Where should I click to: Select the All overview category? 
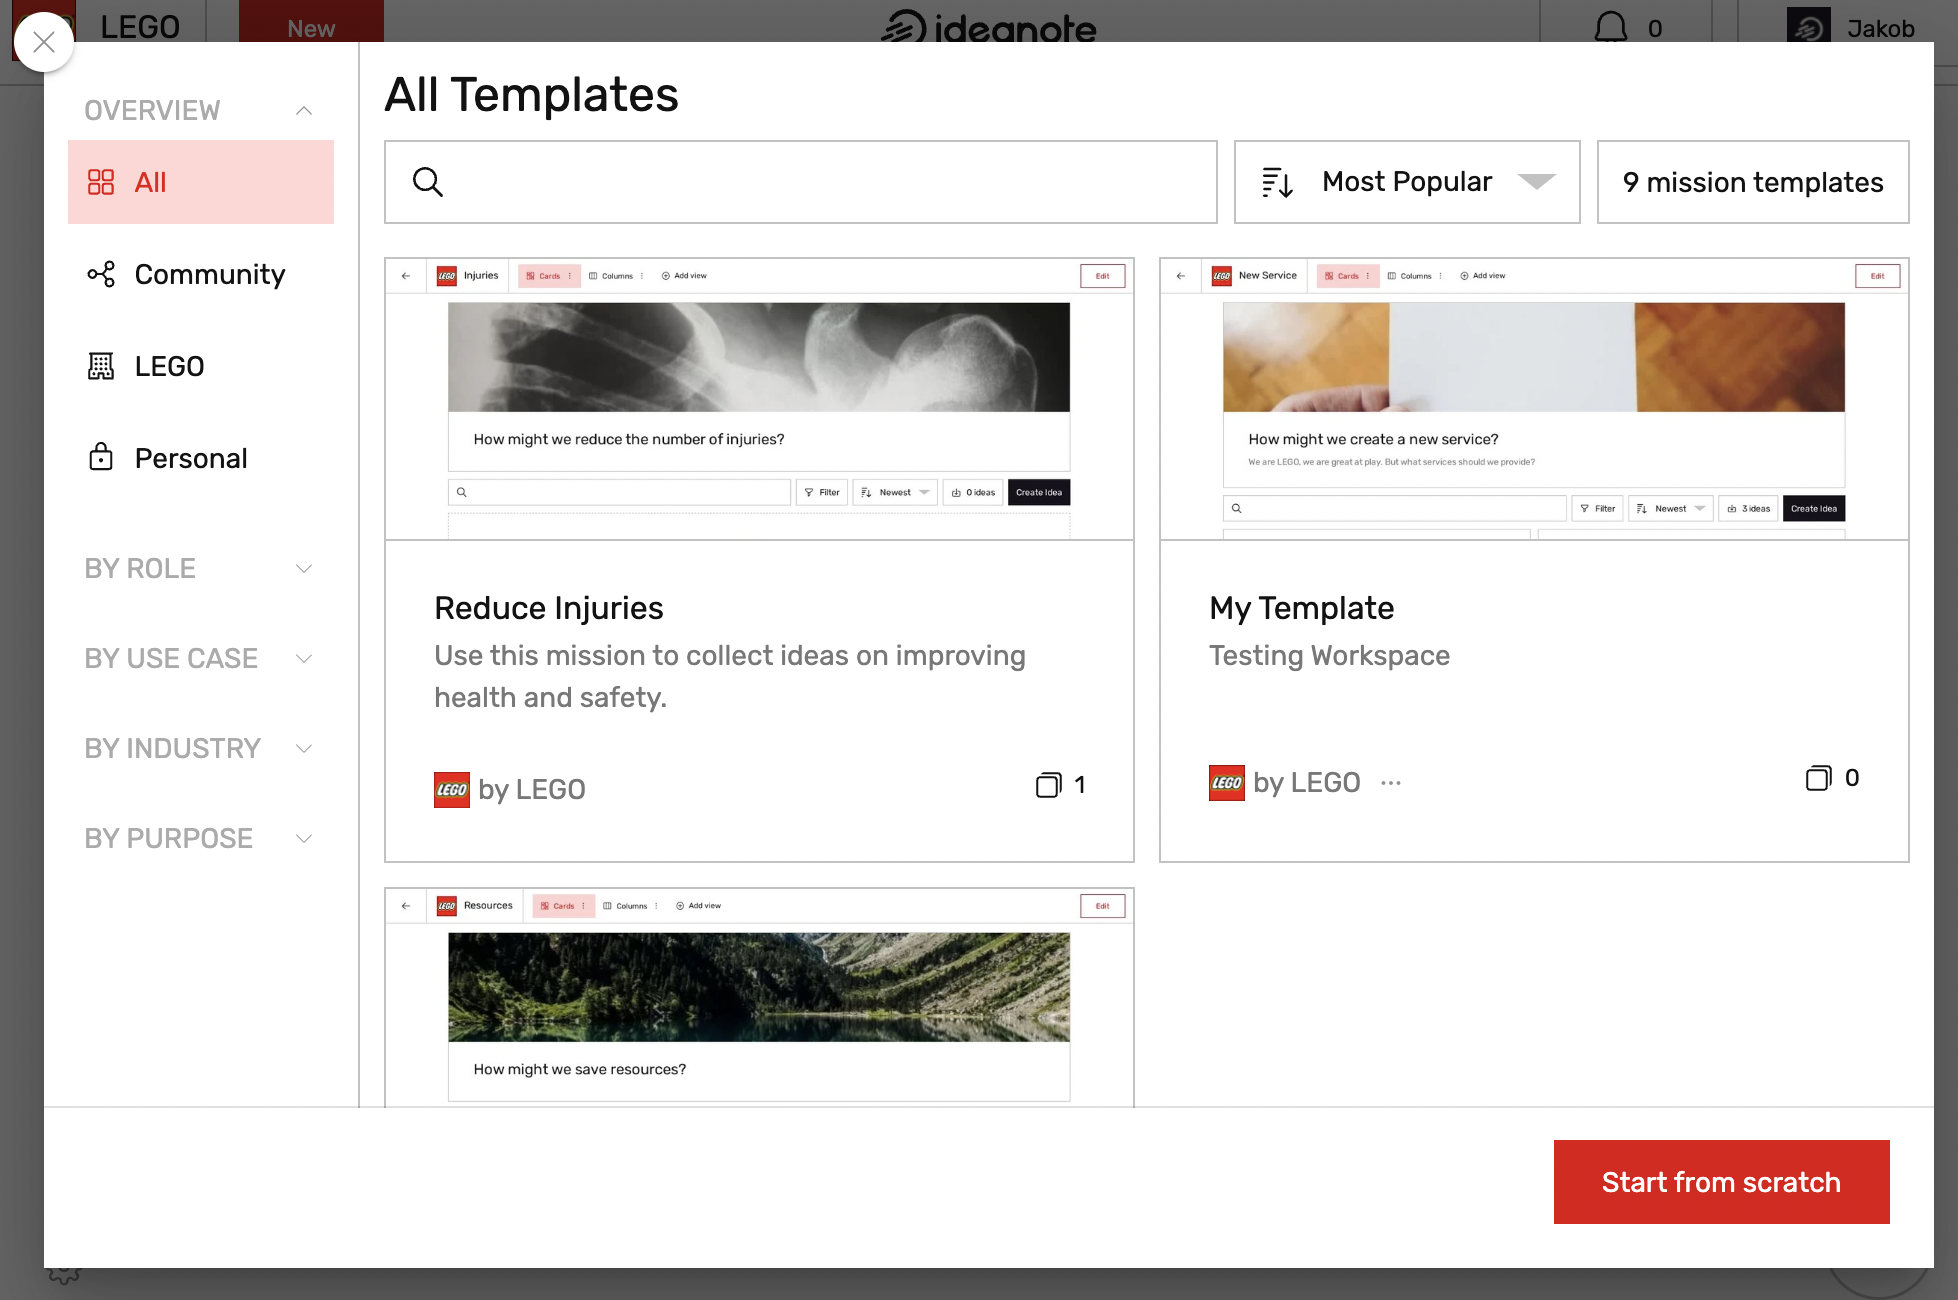coord(201,182)
